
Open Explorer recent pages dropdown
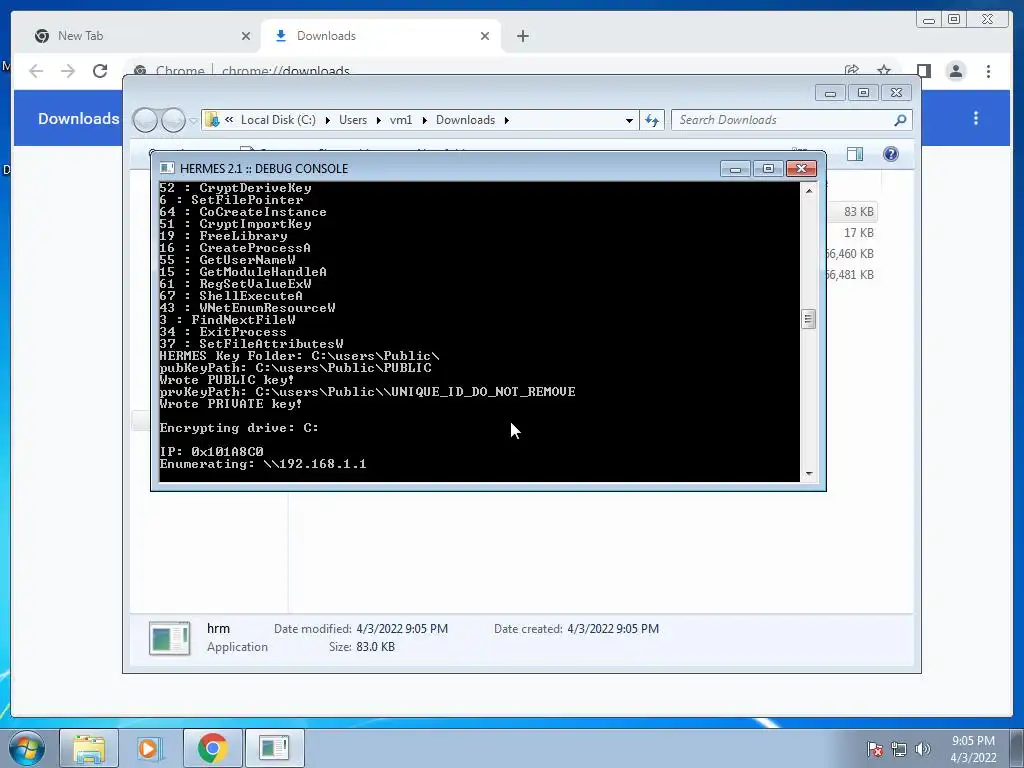[x=193, y=121]
